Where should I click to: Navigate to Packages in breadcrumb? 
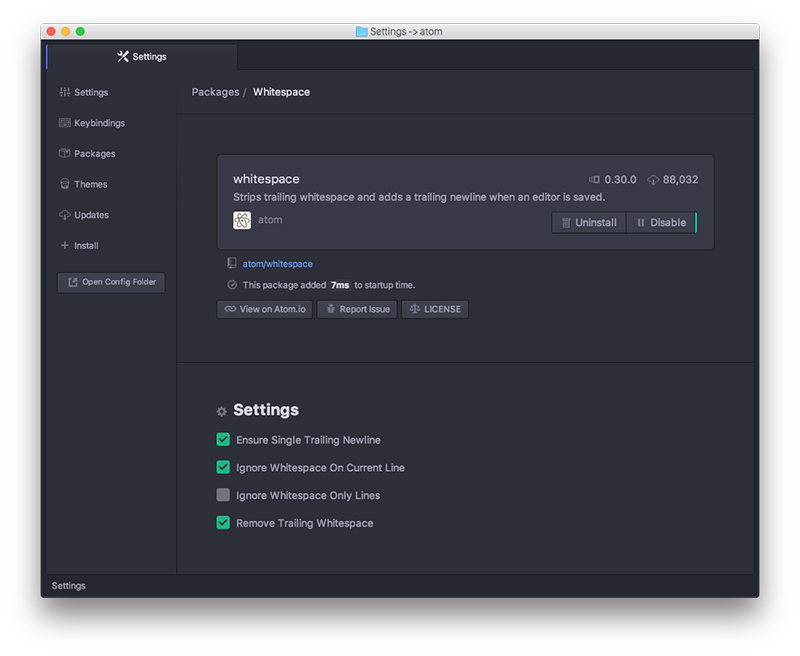pos(215,92)
